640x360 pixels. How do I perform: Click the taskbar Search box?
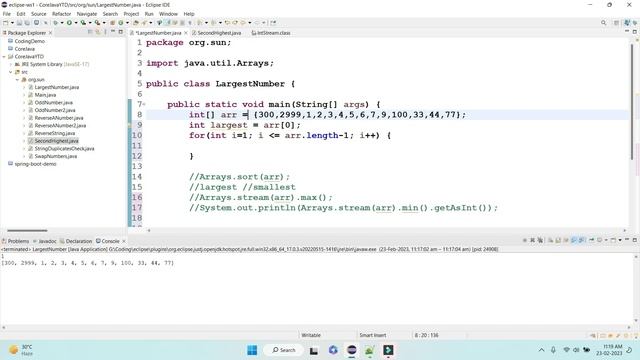coord(283,350)
